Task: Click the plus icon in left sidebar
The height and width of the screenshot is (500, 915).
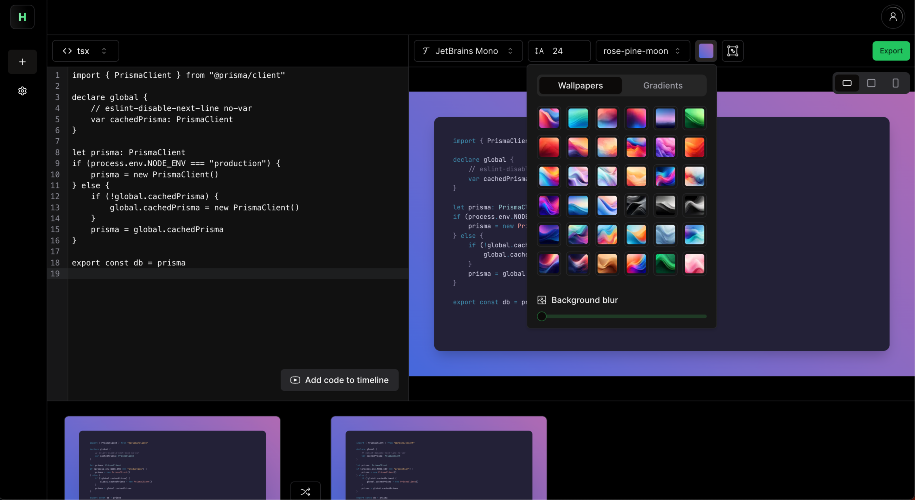Action: coord(22,62)
